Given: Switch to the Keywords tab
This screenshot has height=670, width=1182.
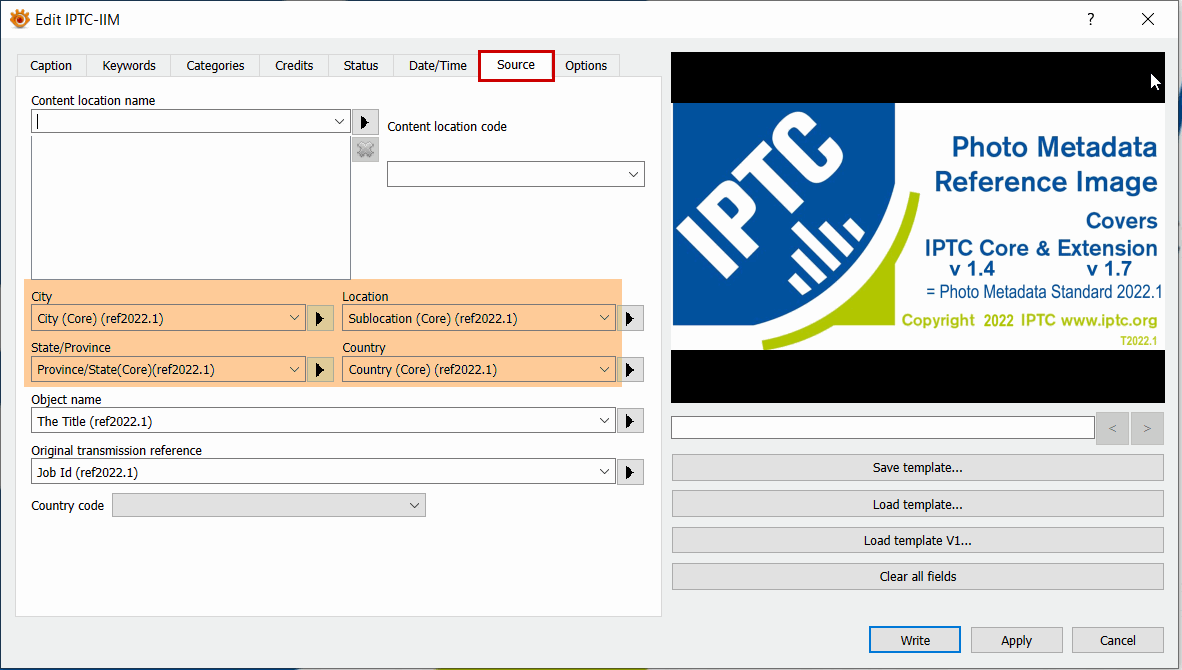Looking at the screenshot, I should pos(129,66).
